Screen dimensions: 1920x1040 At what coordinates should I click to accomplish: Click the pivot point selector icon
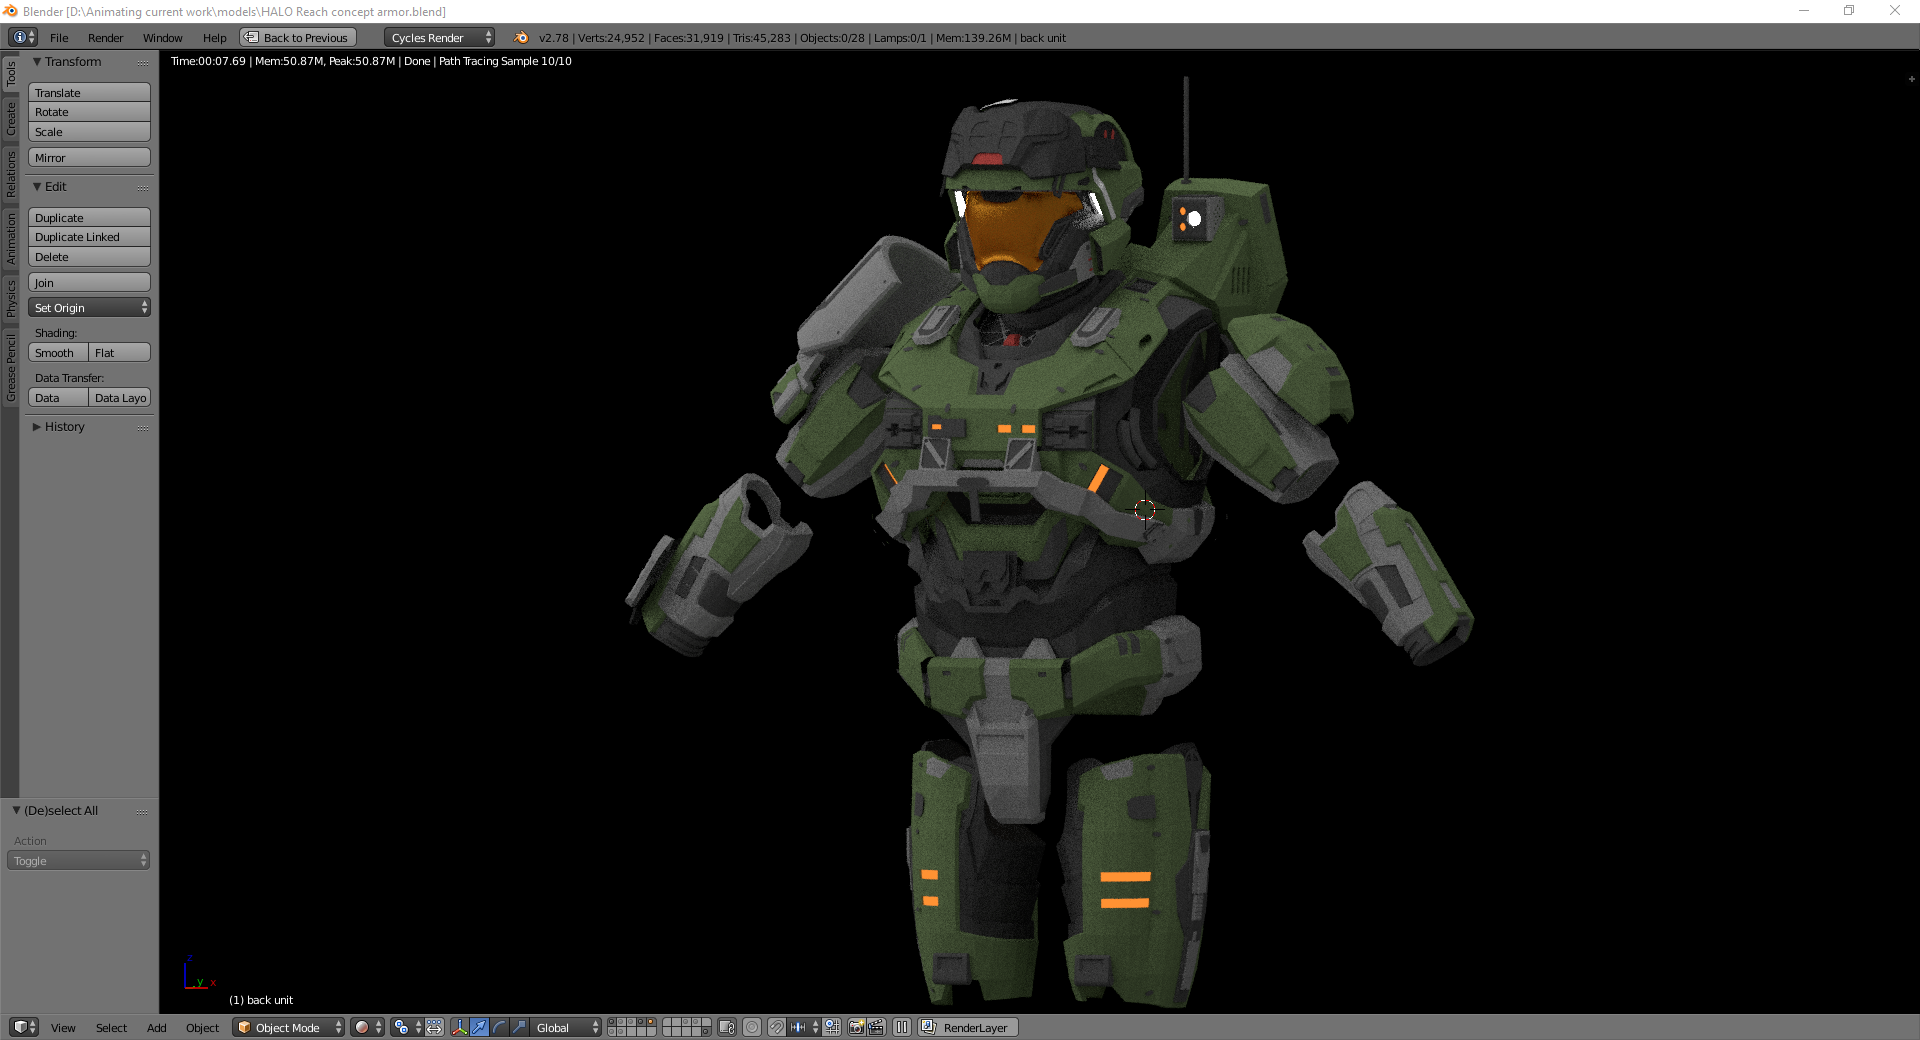401,1027
